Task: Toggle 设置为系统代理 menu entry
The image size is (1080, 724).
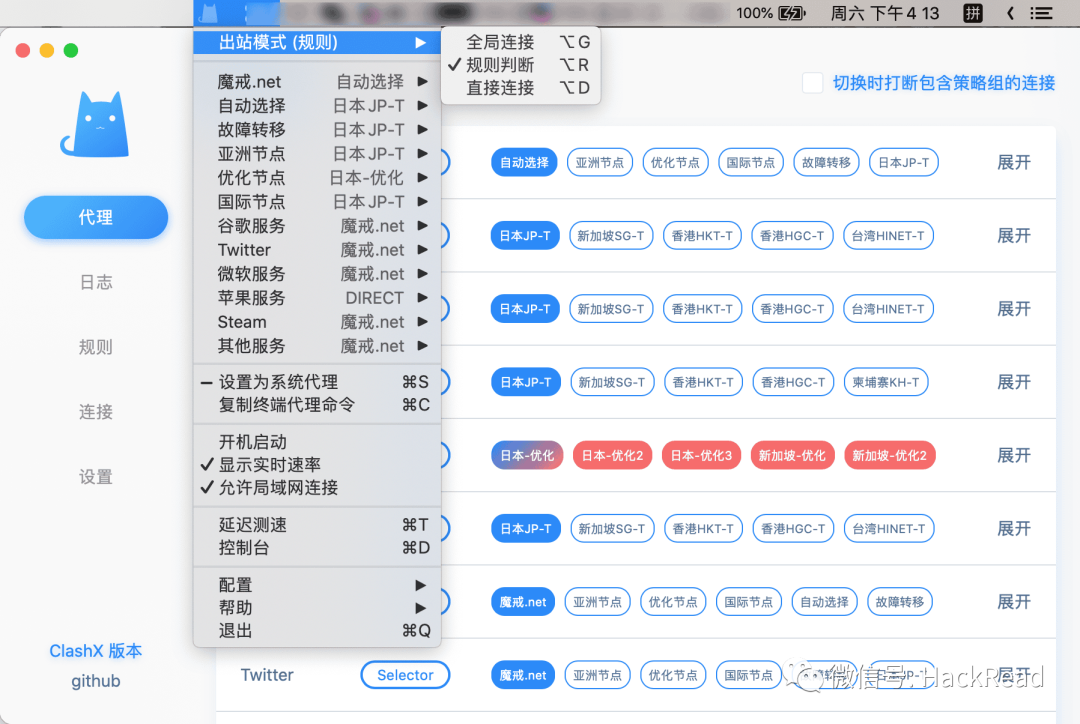Action: click(317, 382)
